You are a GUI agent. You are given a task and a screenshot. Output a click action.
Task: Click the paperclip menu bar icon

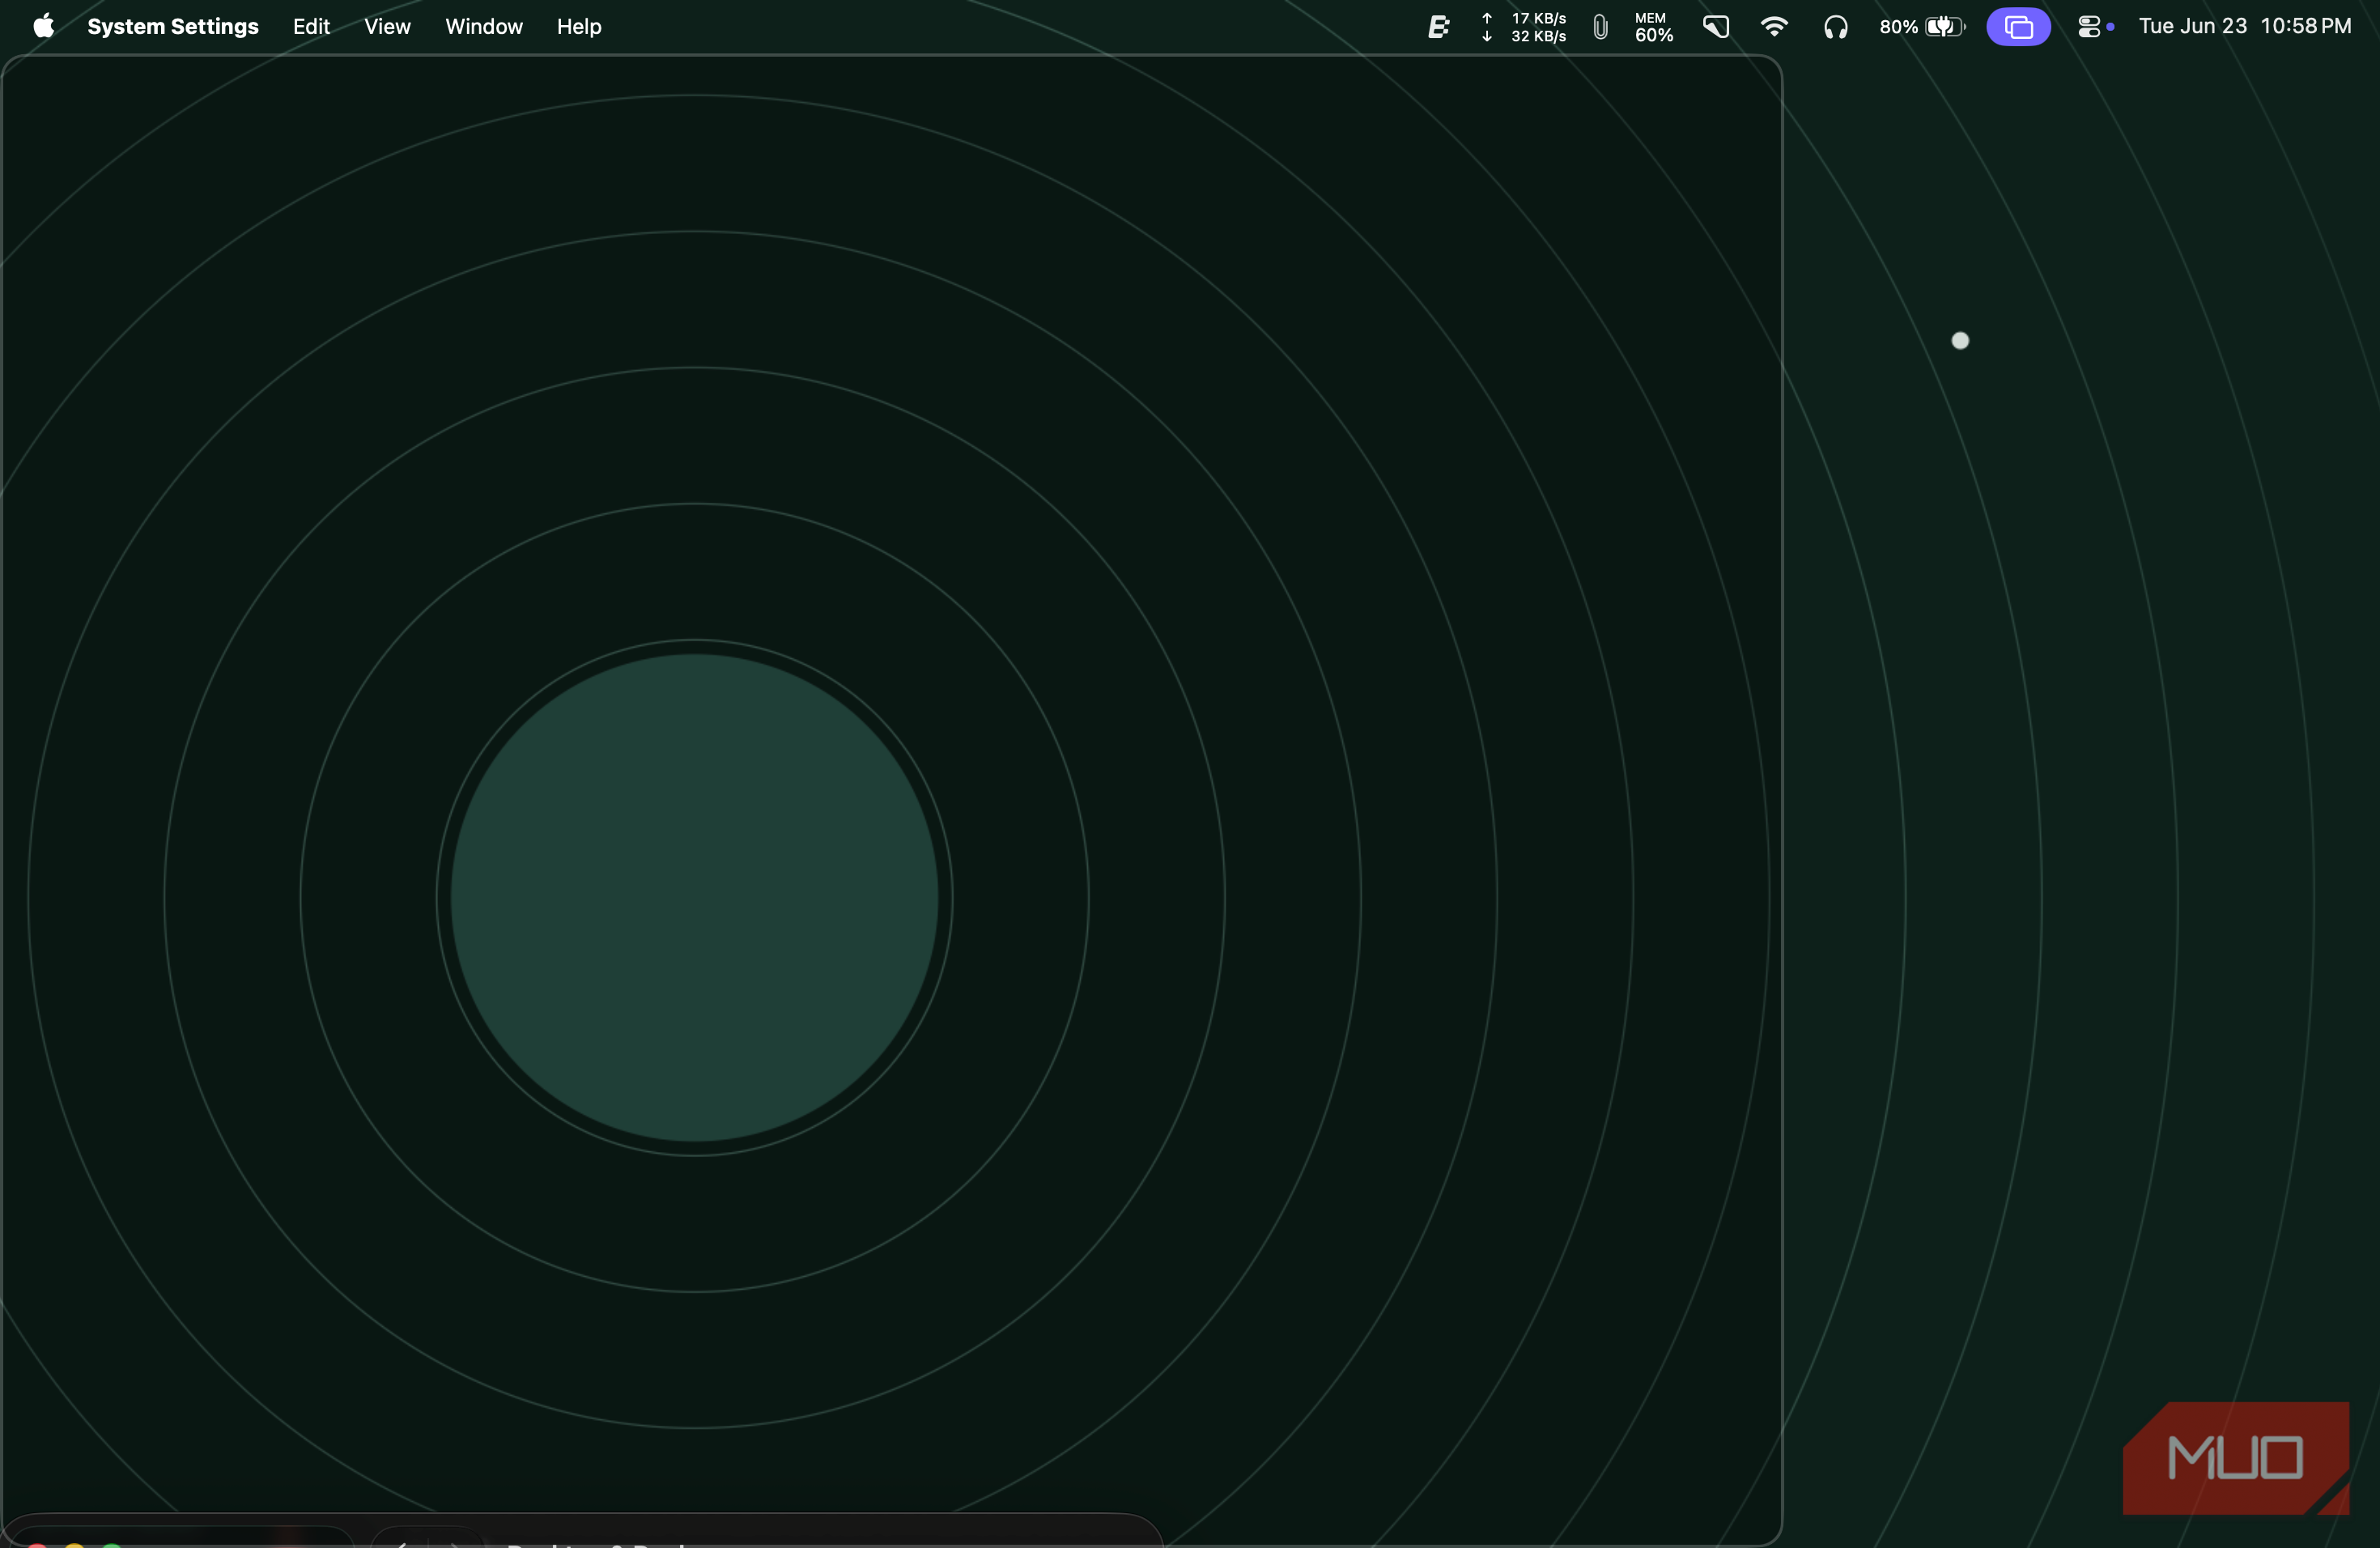point(1600,27)
